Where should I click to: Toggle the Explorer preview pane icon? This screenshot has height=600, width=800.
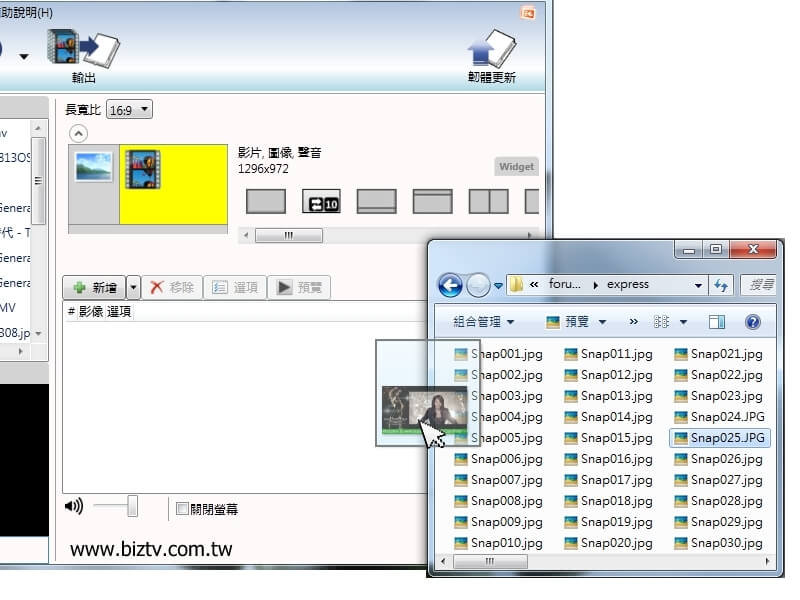point(716,322)
